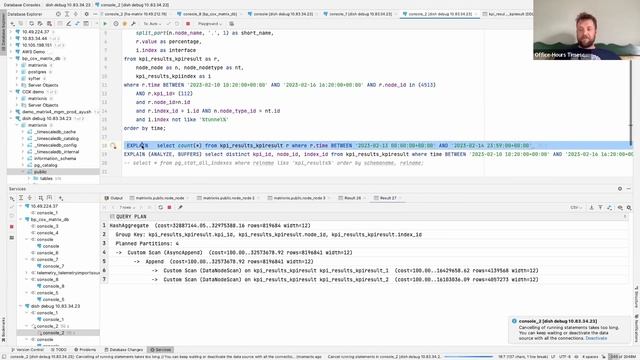640x360 pixels.
Task: Open the Tx: Auto transaction mode dropdown
Action: 151,24
